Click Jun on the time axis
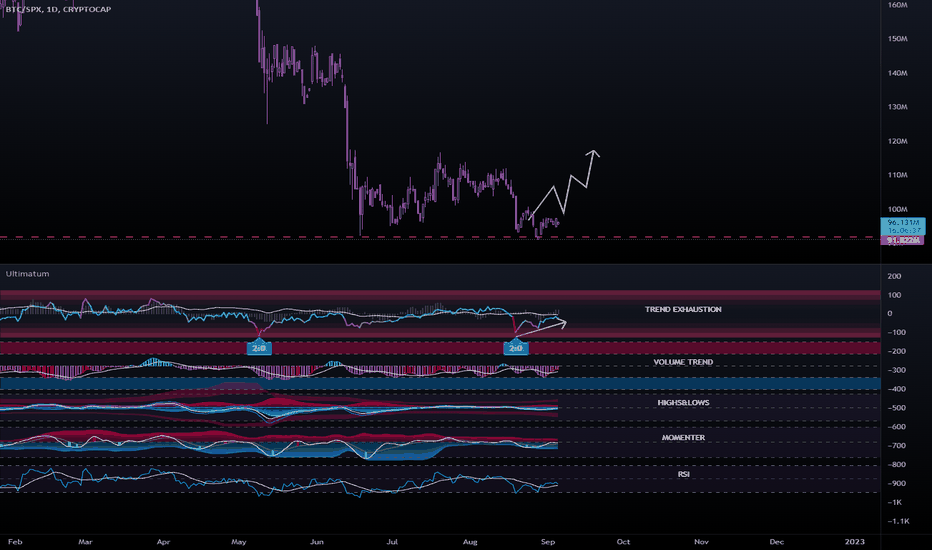This screenshot has width=932, height=550. click(317, 542)
